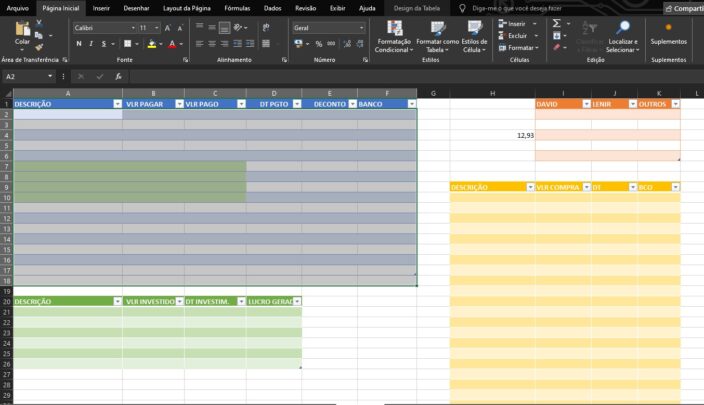Open Localizar e Selecionar tool
The height and width of the screenshot is (405, 704).
click(622, 38)
